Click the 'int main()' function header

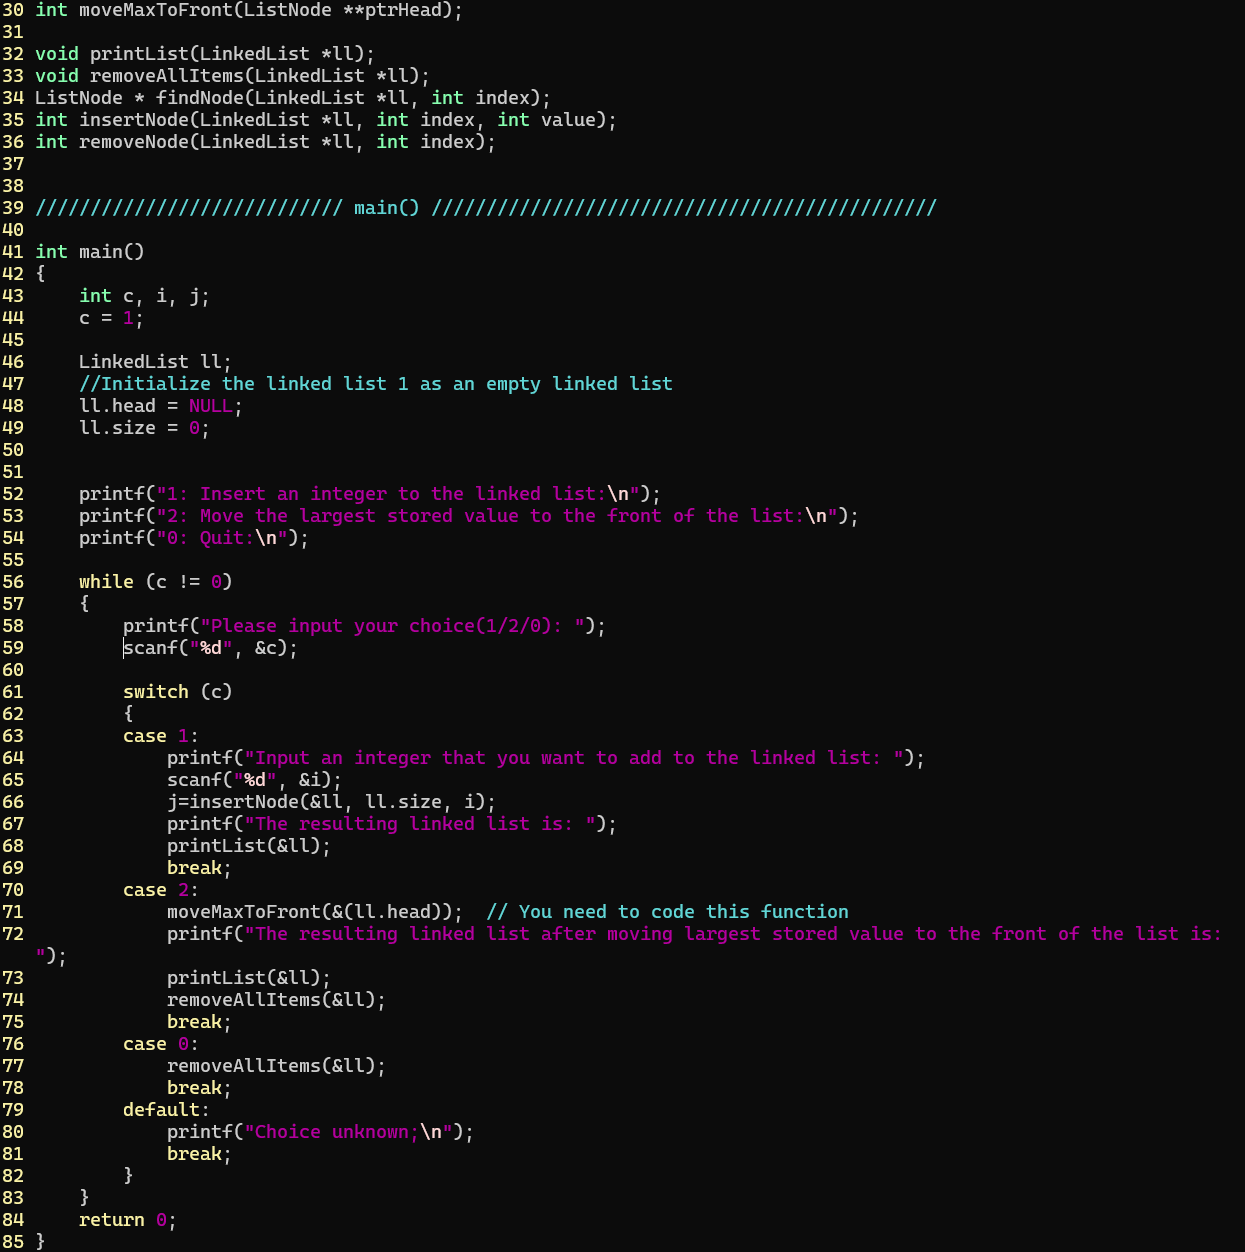point(90,252)
